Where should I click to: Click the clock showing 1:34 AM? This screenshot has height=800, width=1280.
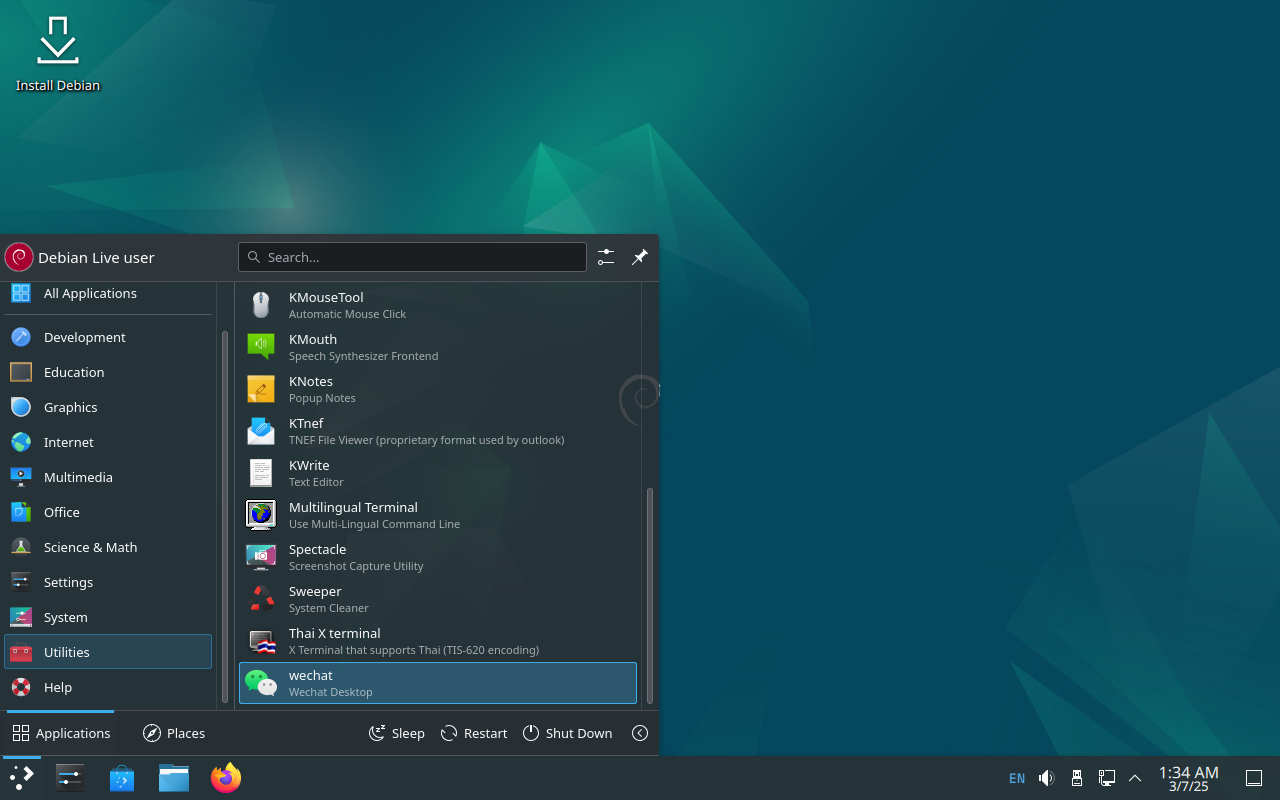click(x=1188, y=778)
